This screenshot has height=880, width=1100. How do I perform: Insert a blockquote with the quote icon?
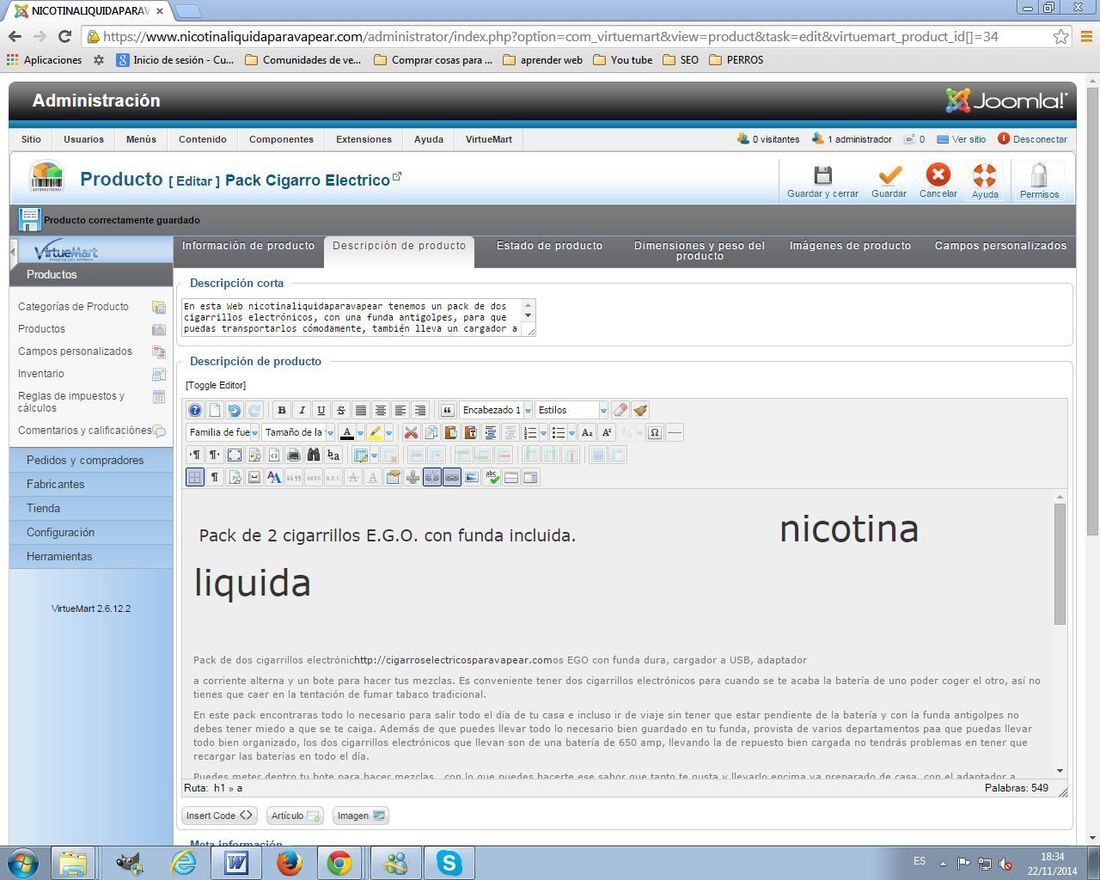447,410
